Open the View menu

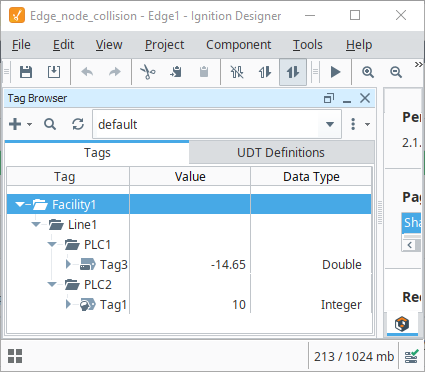coord(109,45)
